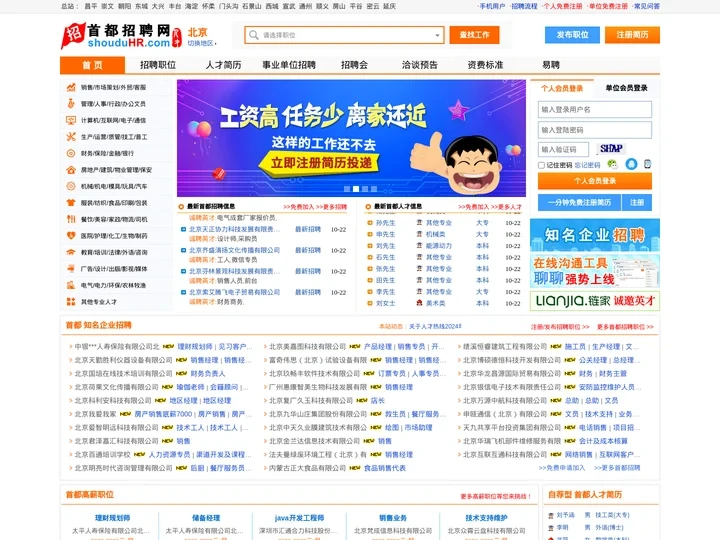Open the 知名企业招聘 banner

(x=595, y=235)
